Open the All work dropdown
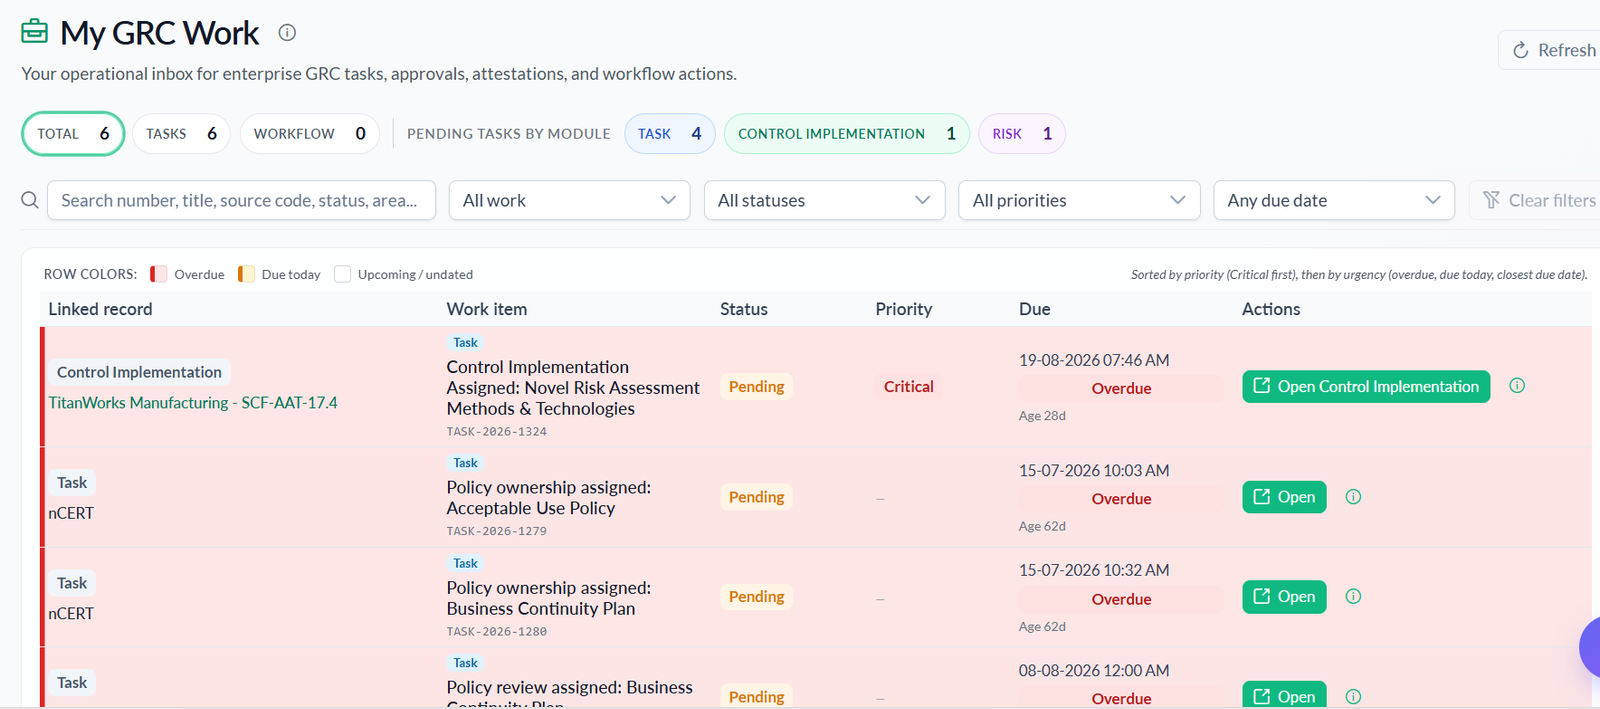The height and width of the screenshot is (709, 1600). click(x=570, y=200)
